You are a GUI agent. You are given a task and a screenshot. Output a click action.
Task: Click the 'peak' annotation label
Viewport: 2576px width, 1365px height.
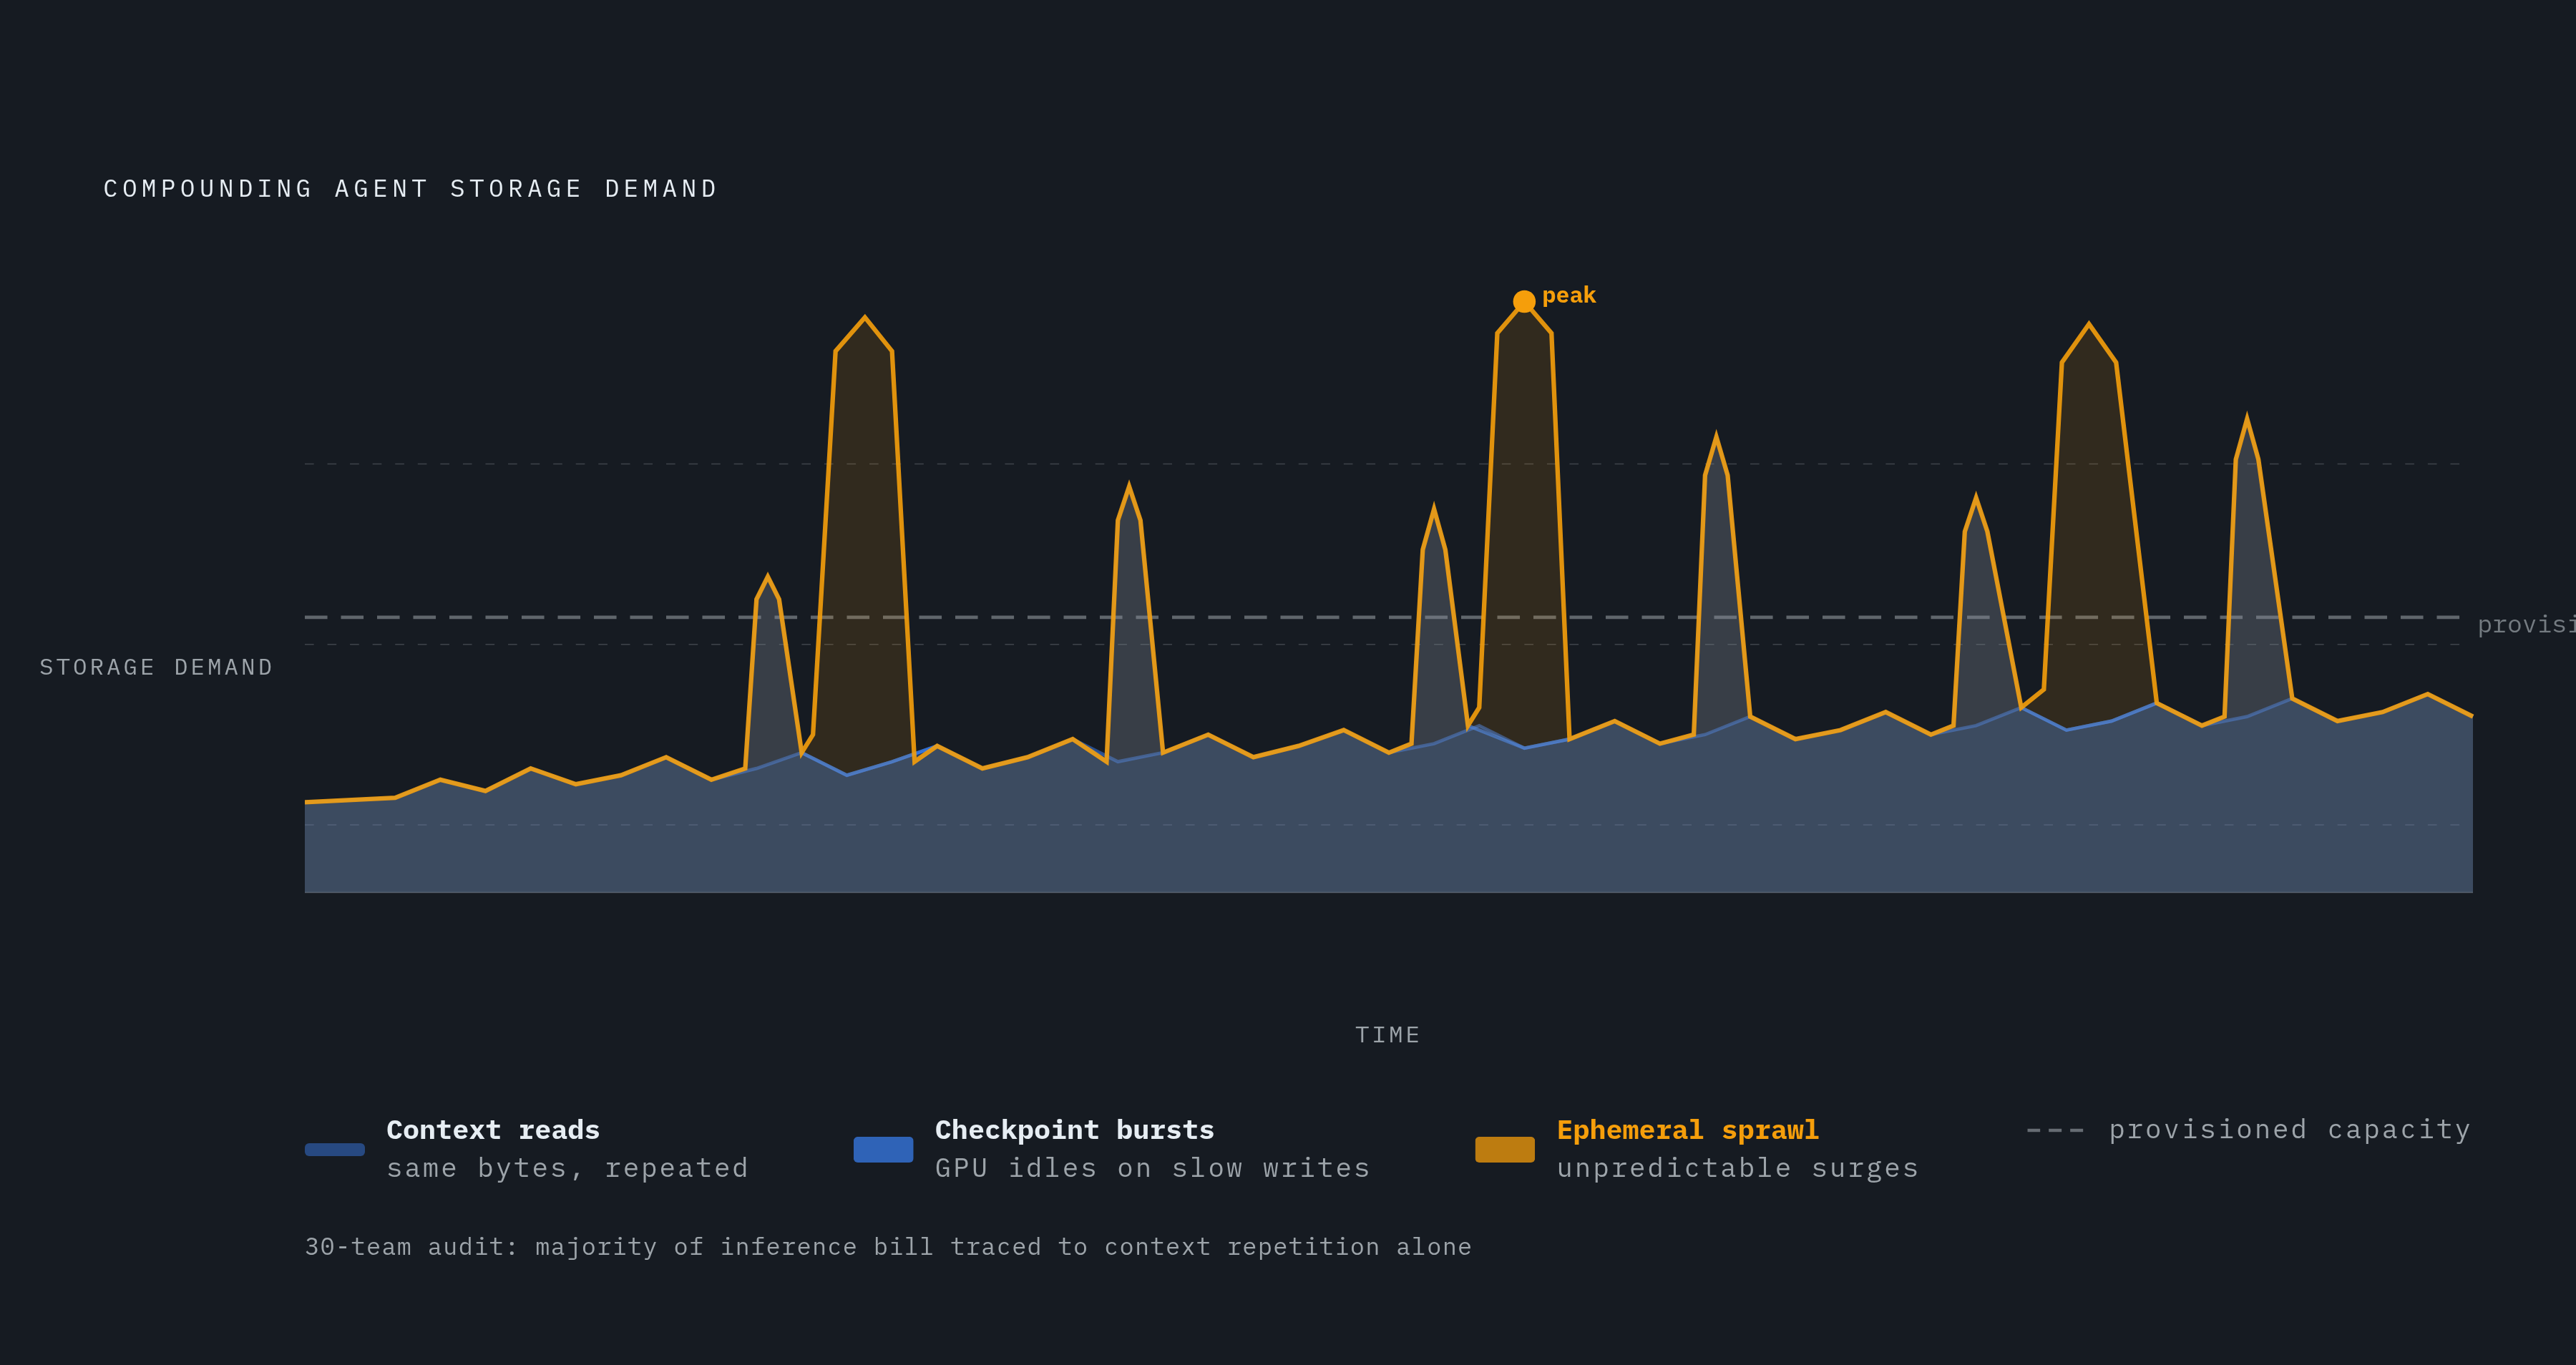pos(1568,296)
